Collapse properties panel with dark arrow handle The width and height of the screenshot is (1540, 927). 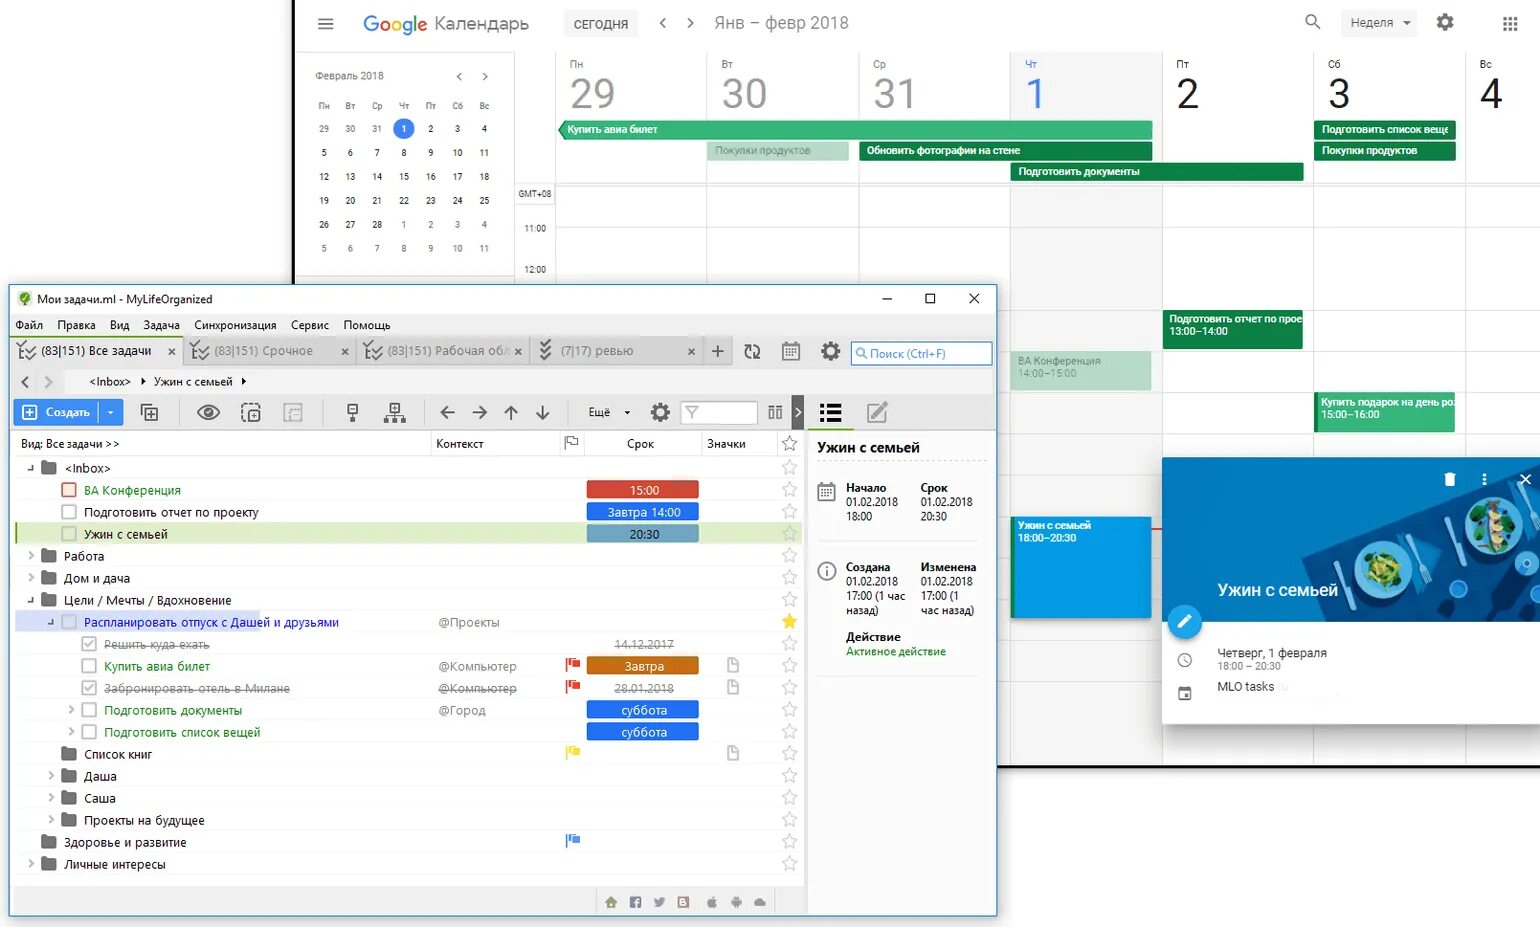(797, 412)
